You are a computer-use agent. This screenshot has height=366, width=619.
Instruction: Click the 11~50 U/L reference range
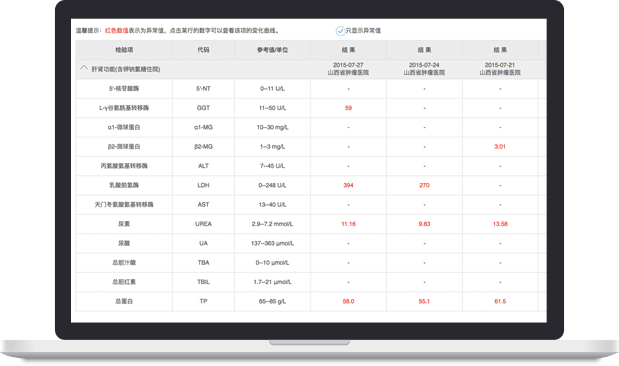pos(272,108)
